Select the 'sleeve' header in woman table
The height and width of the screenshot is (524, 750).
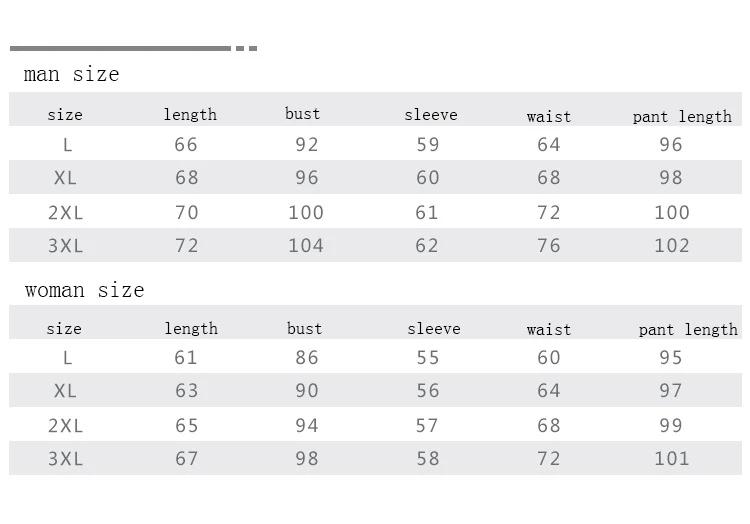point(434,329)
